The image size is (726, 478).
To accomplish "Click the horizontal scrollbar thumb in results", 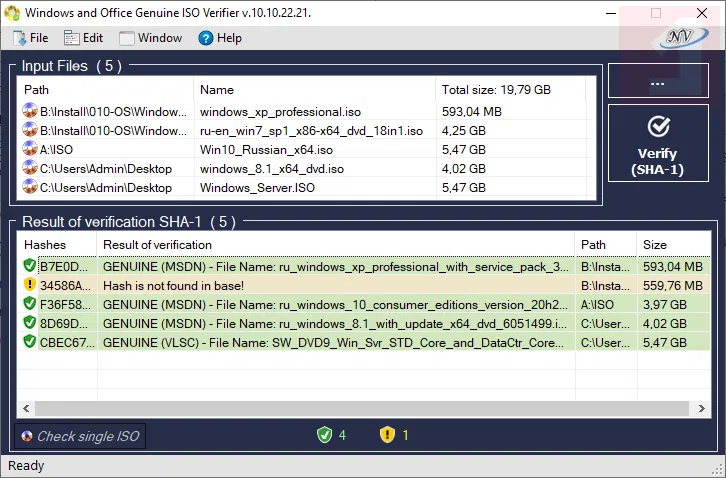I will [x=362, y=409].
